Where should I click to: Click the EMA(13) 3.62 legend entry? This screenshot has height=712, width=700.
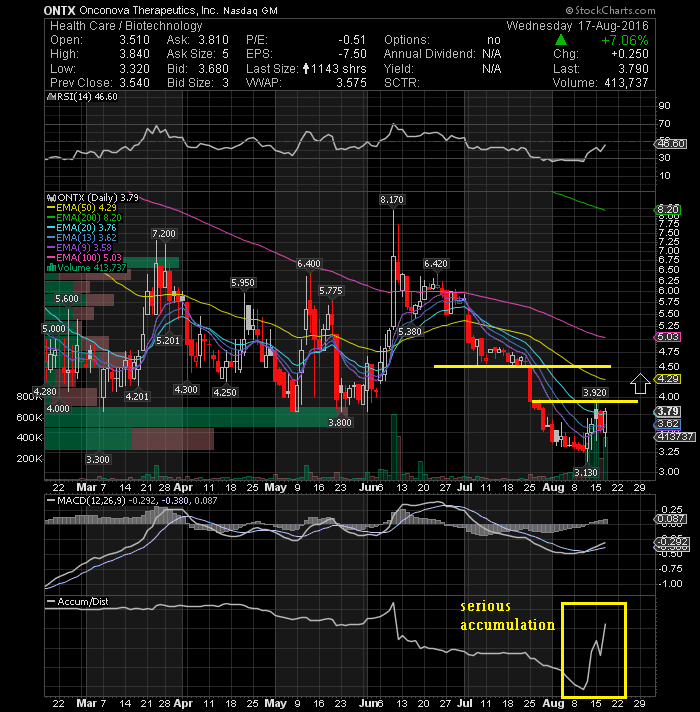pos(82,238)
